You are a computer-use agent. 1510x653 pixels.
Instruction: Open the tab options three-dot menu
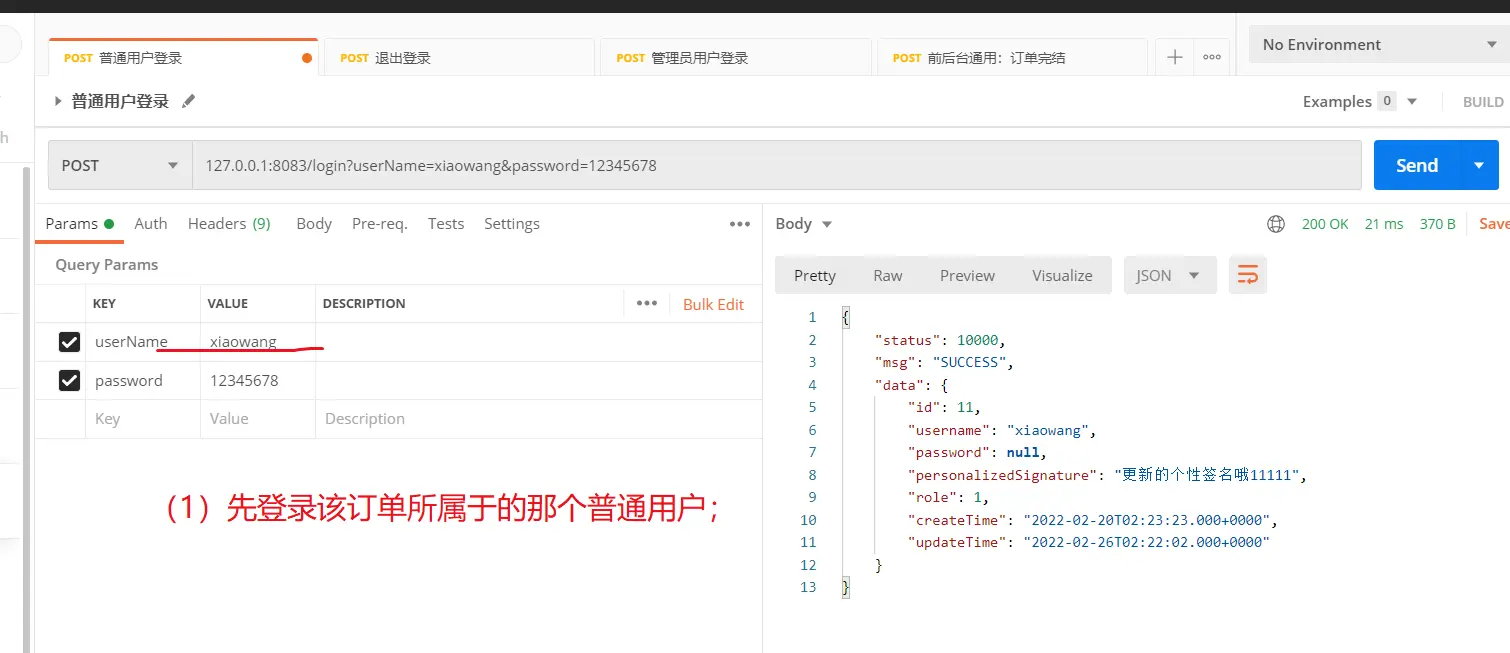pos(1212,58)
